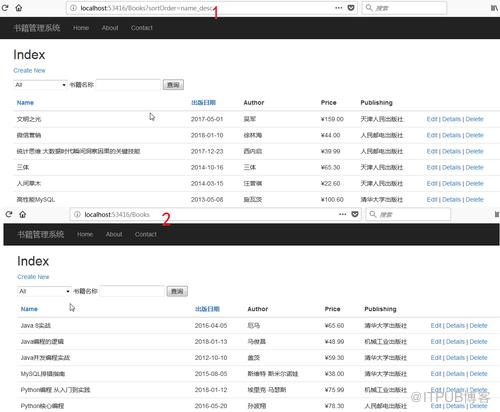Expand the All dropdown in bottom page
Screen dimensions: 500x412
pyautogui.click(x=44, y=291)
